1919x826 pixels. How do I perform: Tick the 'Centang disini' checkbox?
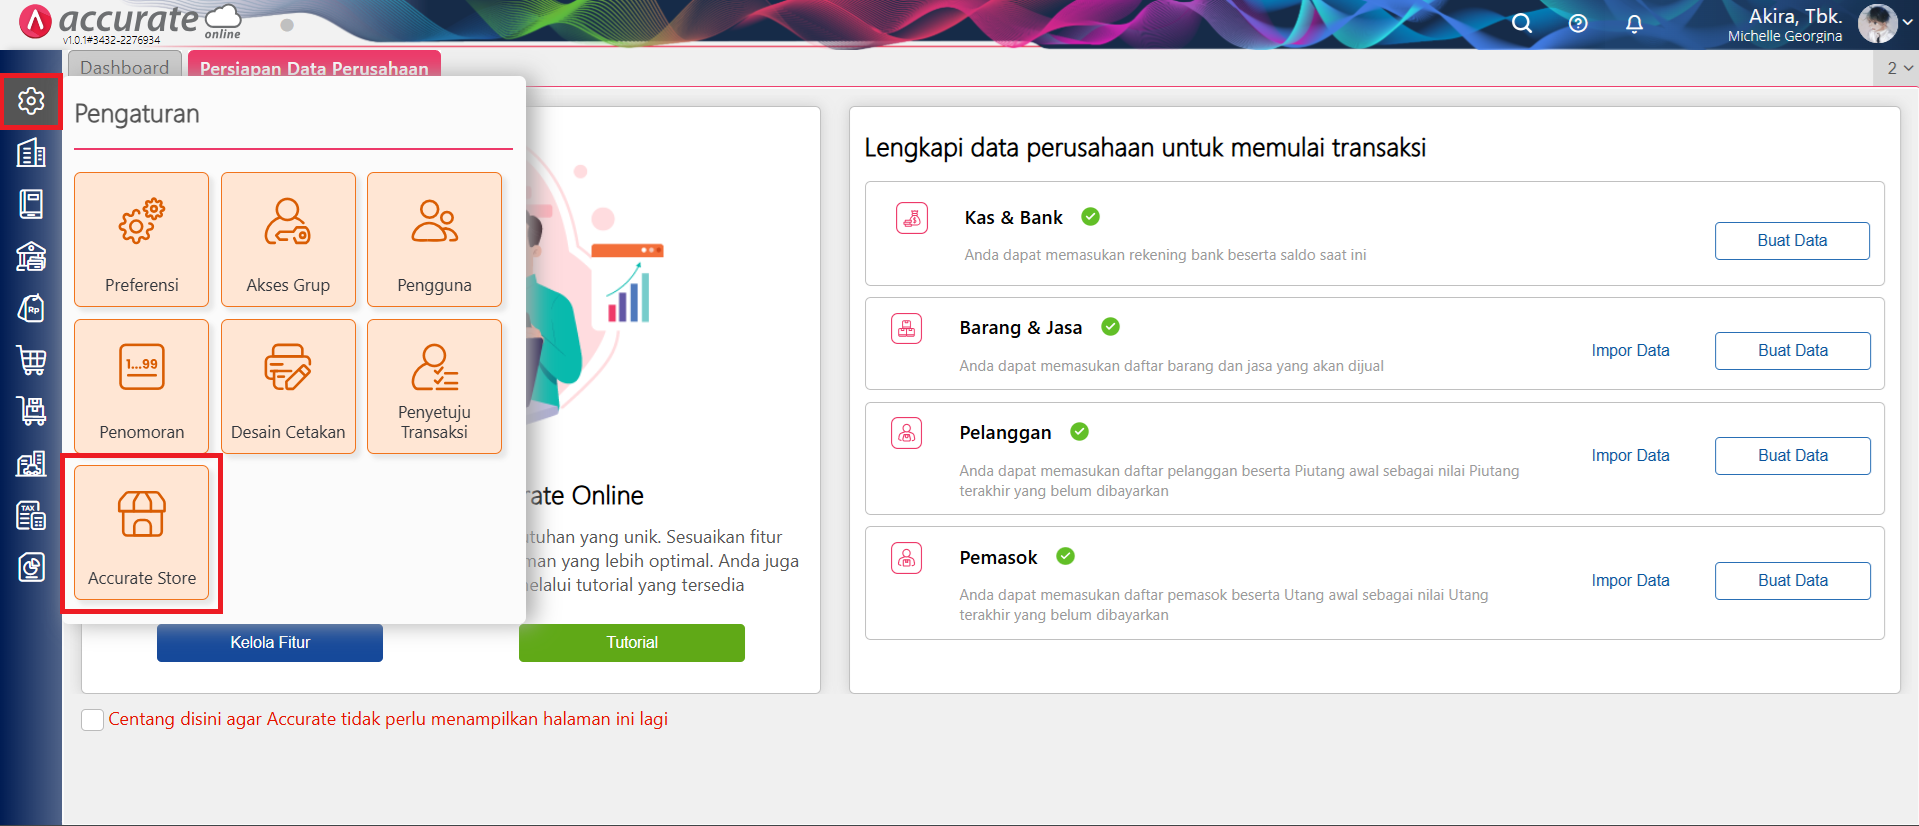pos(92,720)
